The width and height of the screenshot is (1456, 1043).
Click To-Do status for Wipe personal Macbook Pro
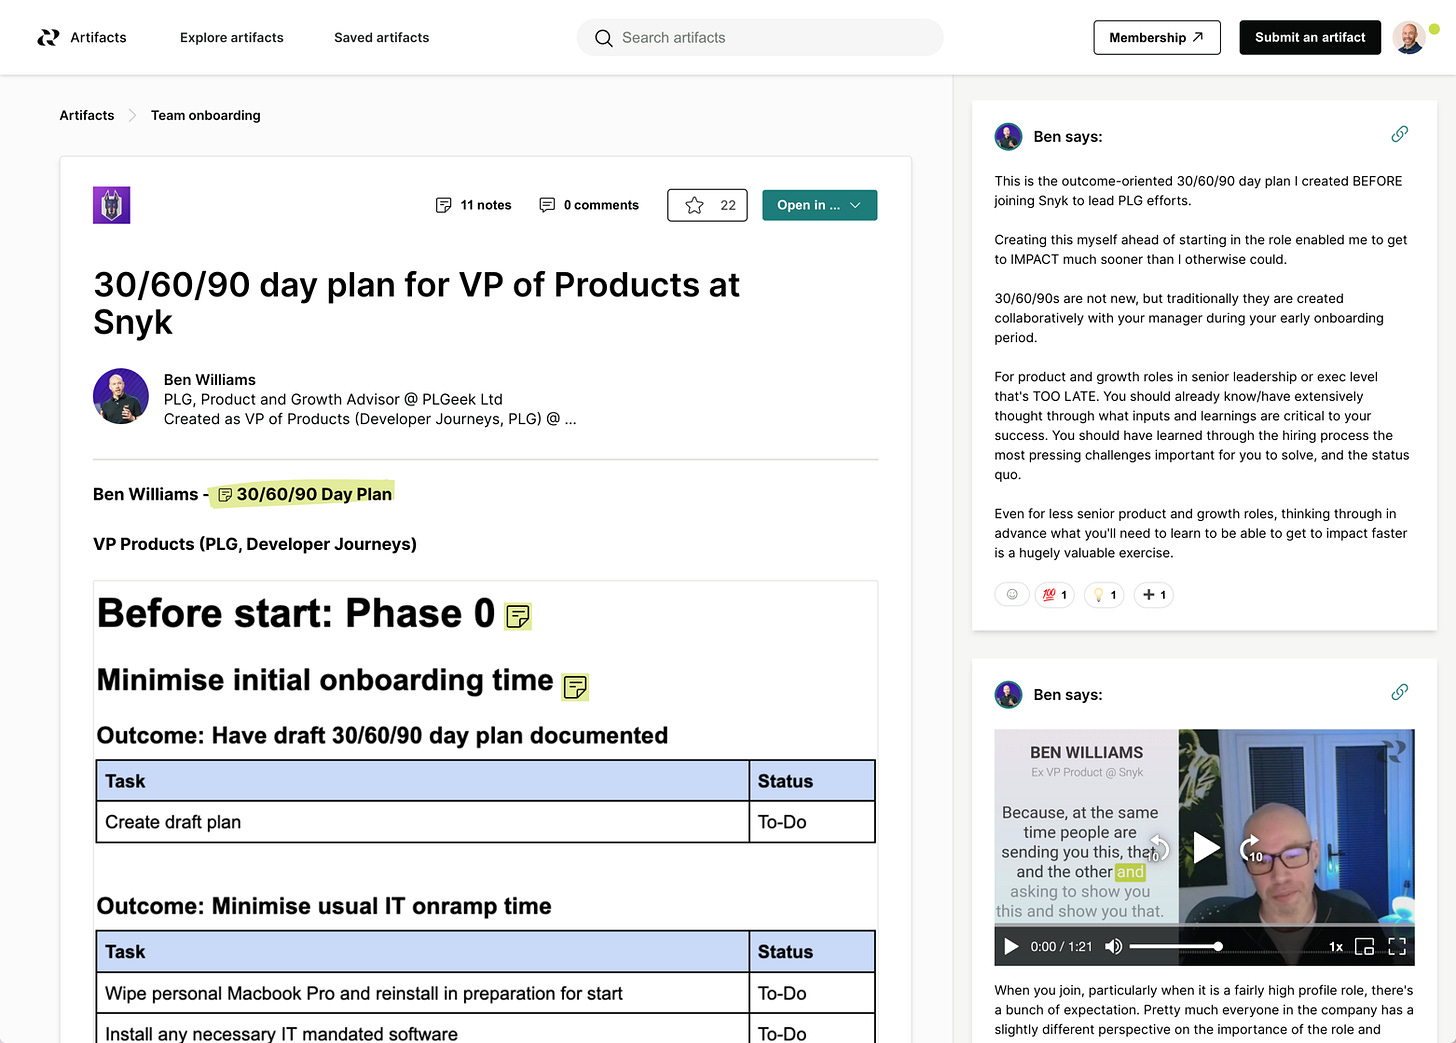pyautogui.click(x=812, y=993)
